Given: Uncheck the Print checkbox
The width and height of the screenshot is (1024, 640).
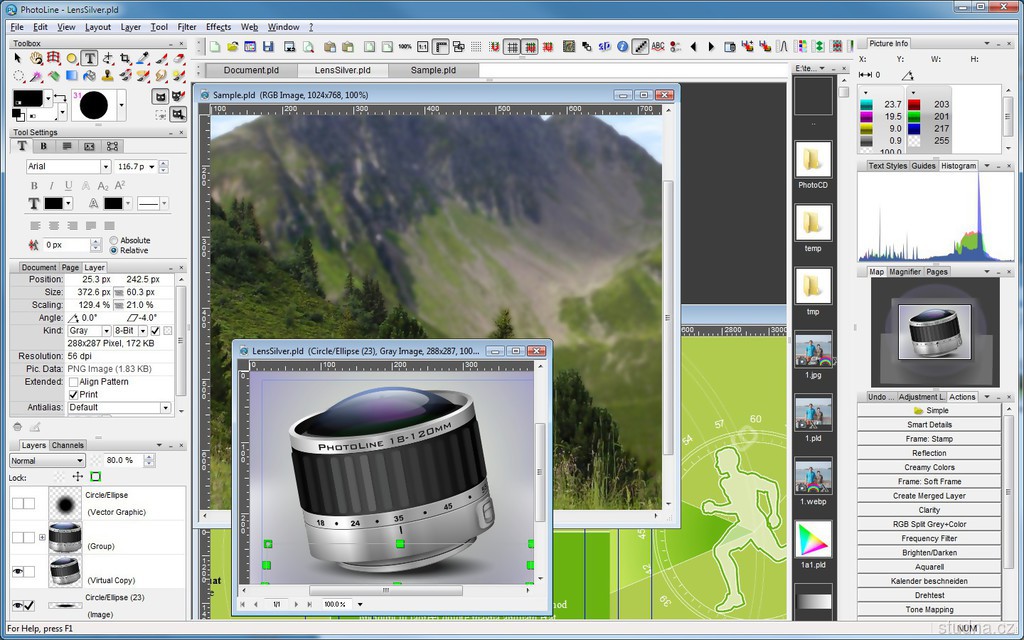Looking at the screenshot, I should (x=73, y=394).
